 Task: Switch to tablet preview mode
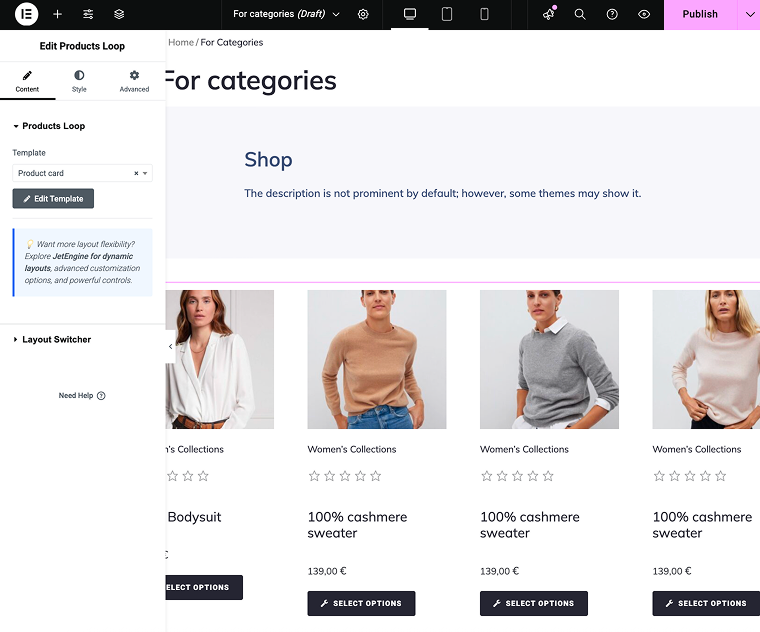[x=447, y=15]
